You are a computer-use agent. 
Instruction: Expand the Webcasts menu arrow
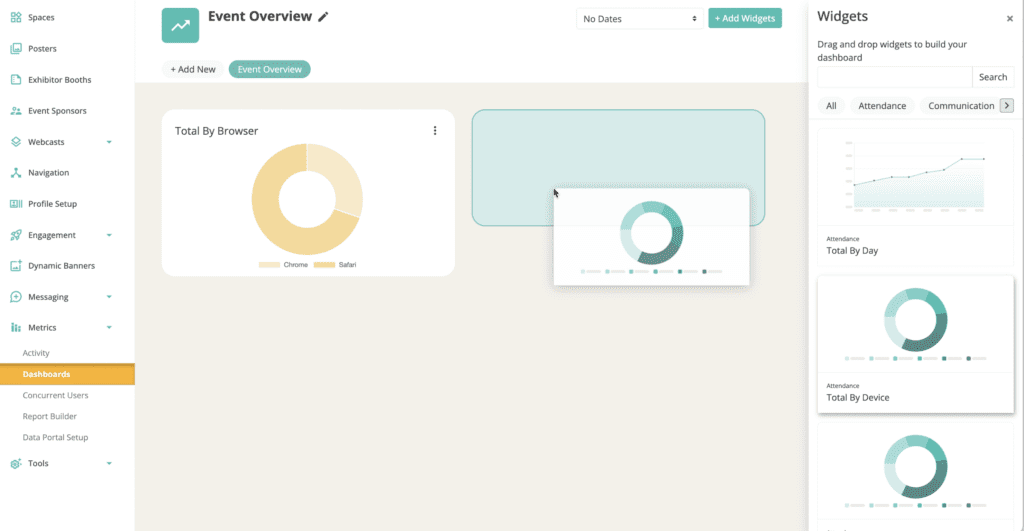(109, 142)
